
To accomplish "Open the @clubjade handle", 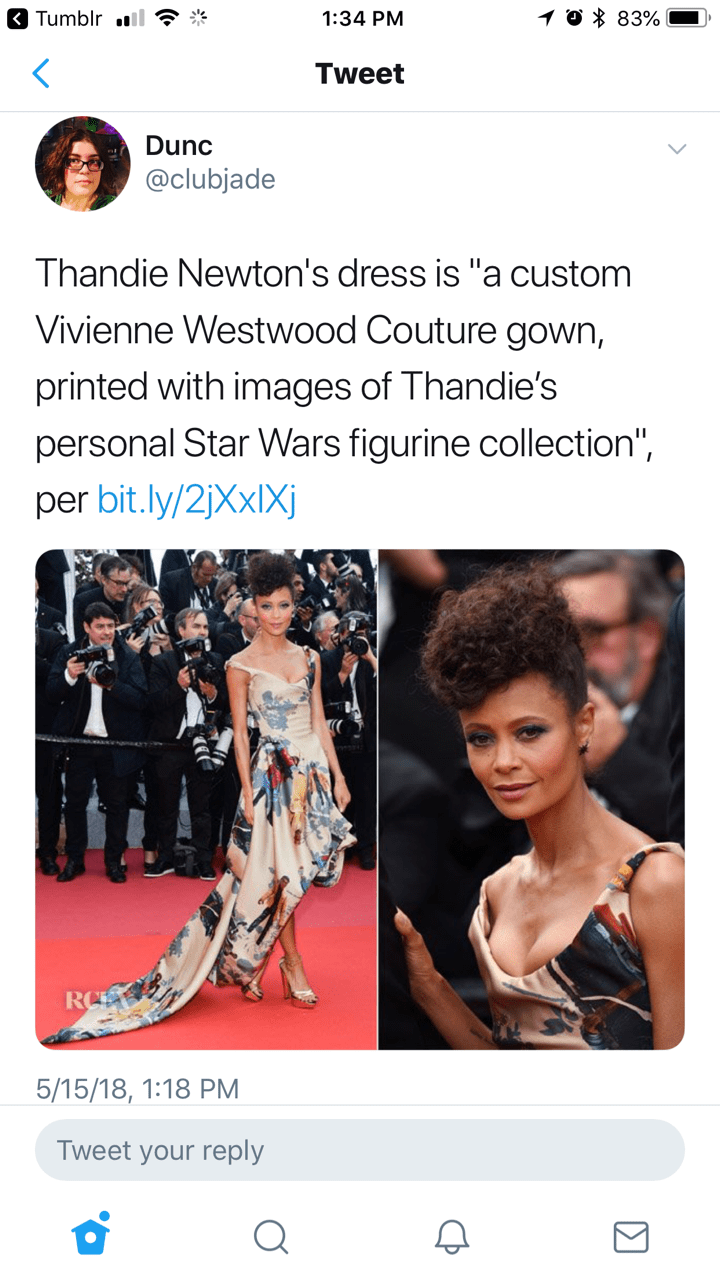I will [x=210, y=179].
